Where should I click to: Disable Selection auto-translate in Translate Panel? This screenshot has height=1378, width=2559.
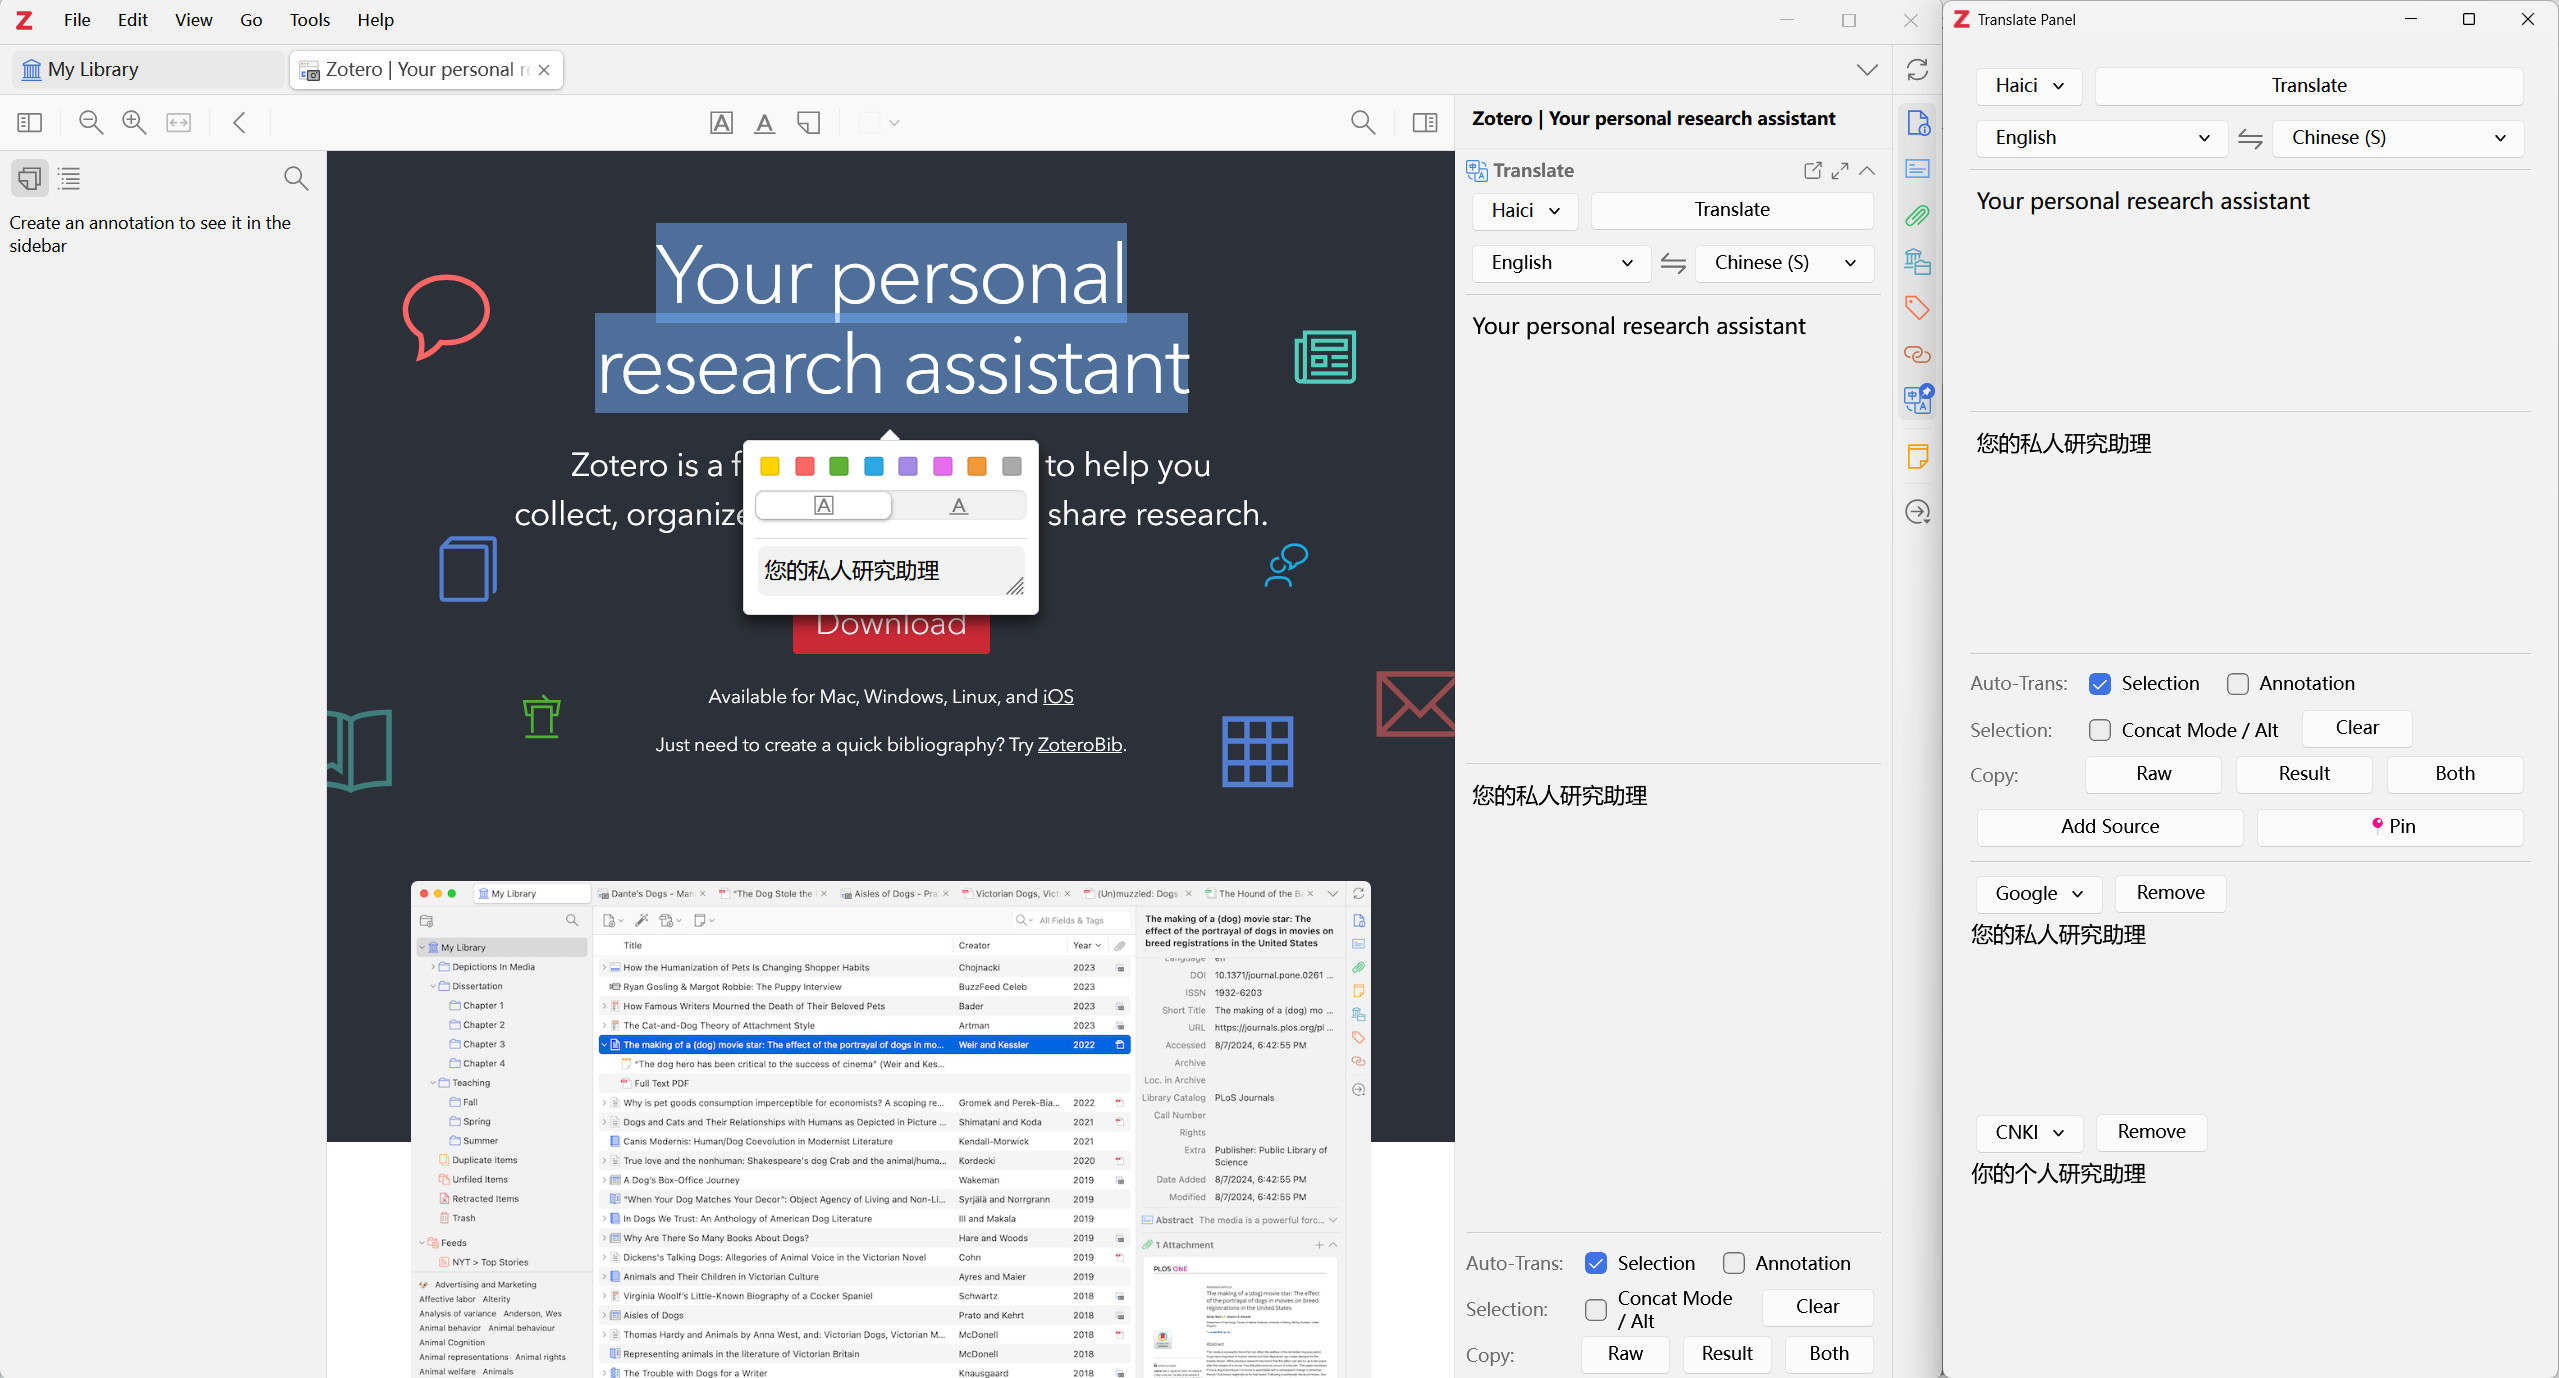click(x=2100, y=684)
